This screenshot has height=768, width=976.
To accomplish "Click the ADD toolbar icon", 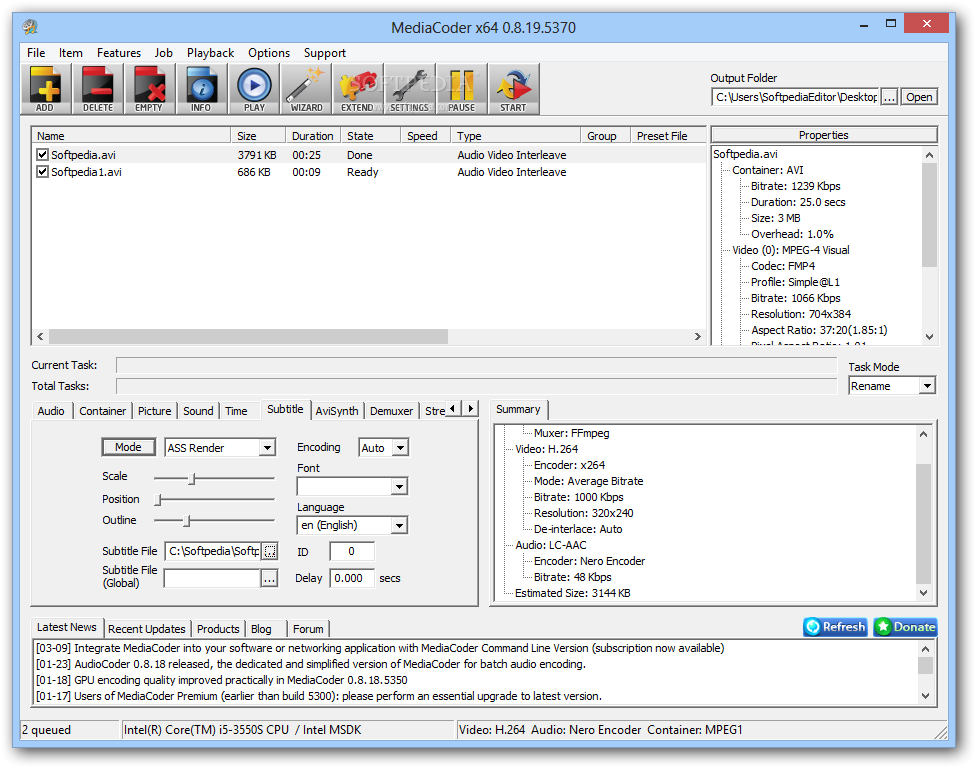I will (45, 89).
